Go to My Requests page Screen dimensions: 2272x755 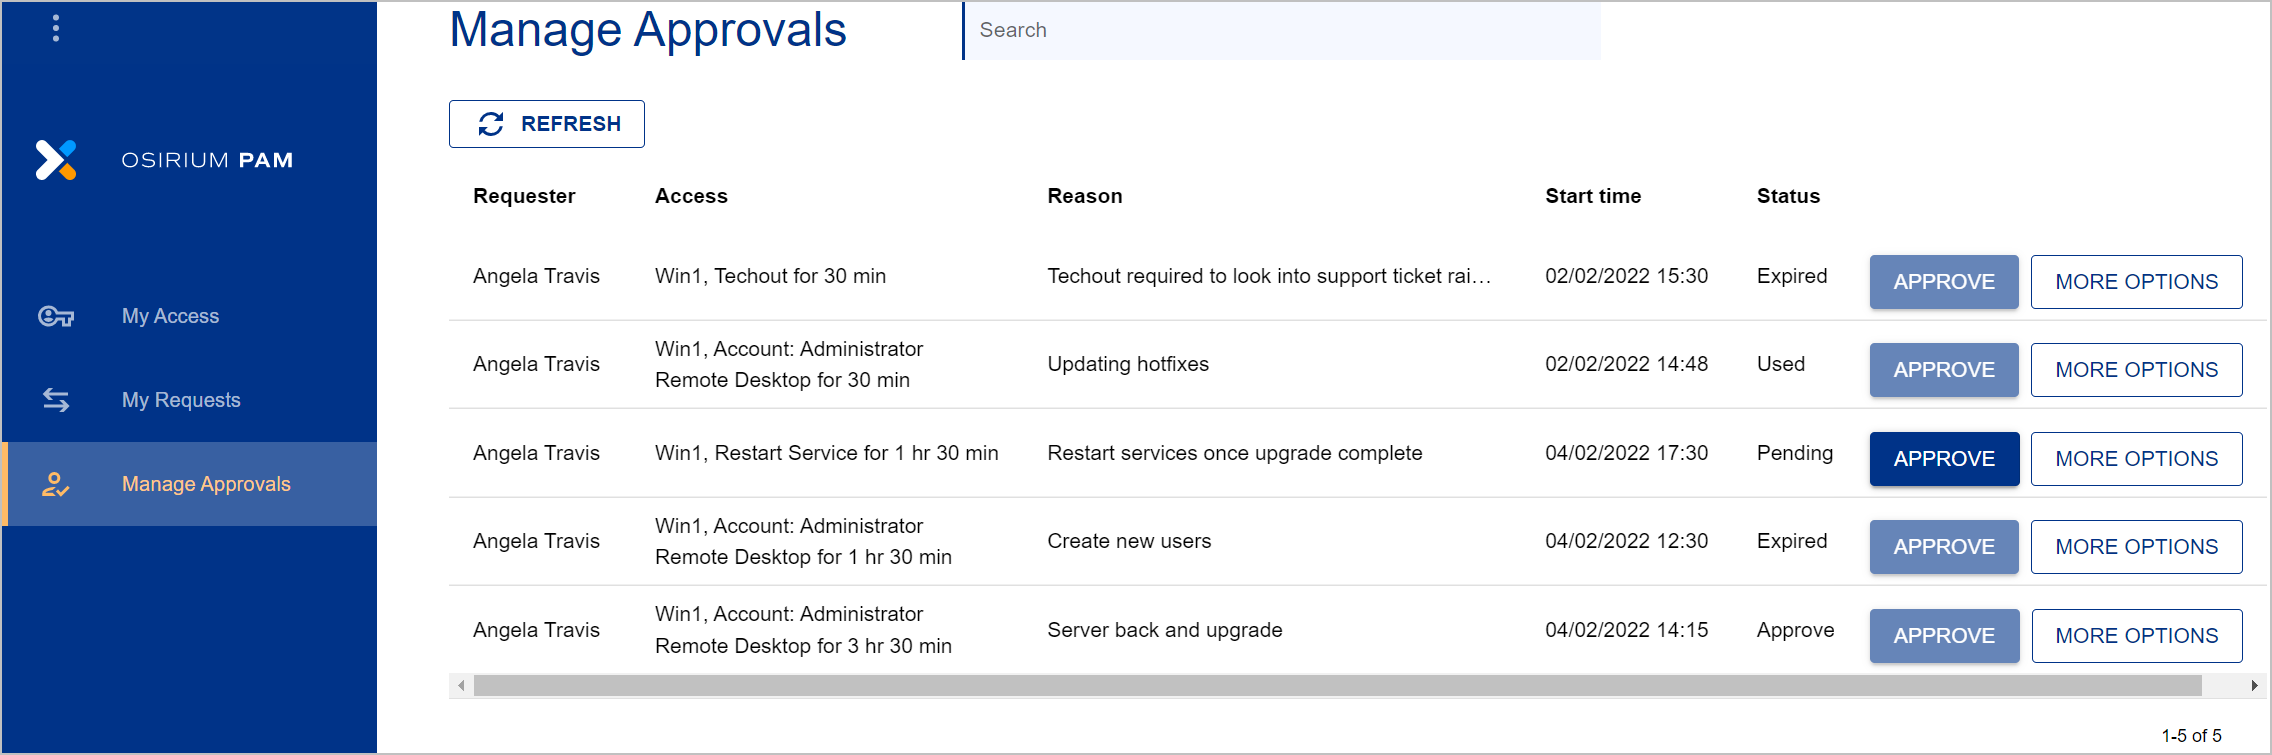pyautogui.click(x=181, y=400)
